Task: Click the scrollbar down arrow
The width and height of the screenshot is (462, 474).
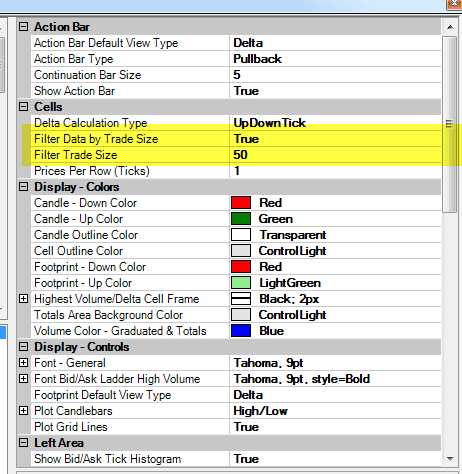Action: click(450, 459)
